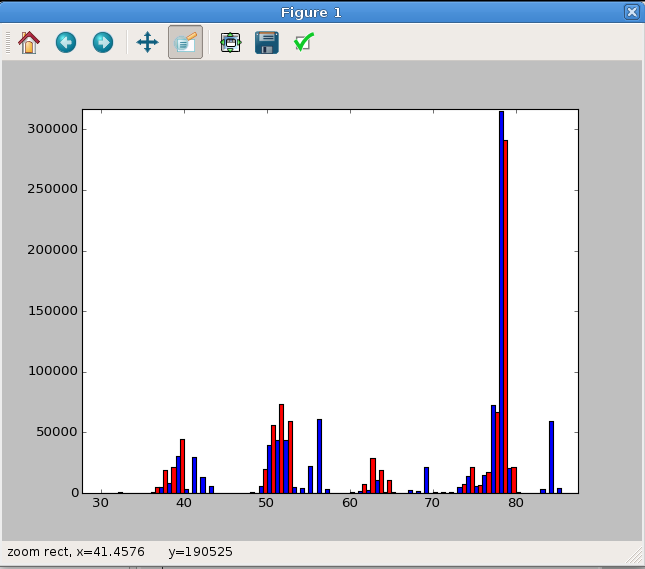Go forward to next view

tap(103, 42)
